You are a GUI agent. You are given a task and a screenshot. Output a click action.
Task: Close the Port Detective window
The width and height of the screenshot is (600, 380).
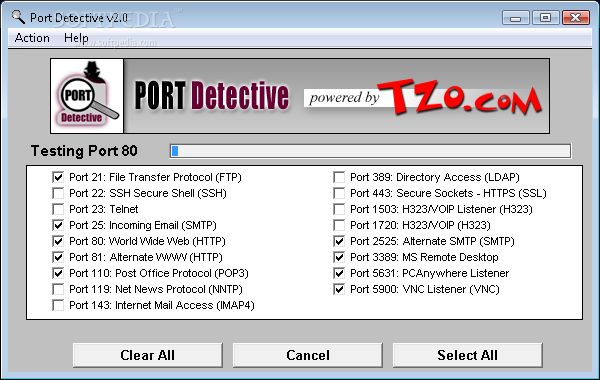click(x=576, y=18)
